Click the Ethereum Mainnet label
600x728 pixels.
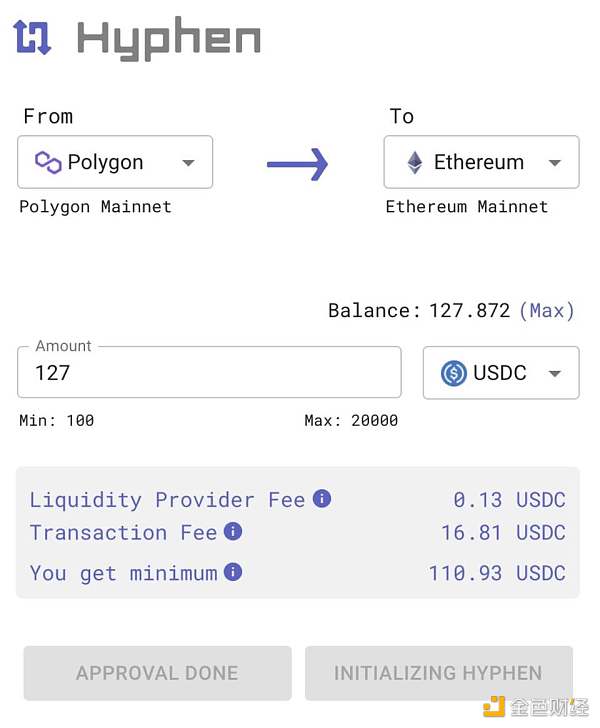coord(467,207)
